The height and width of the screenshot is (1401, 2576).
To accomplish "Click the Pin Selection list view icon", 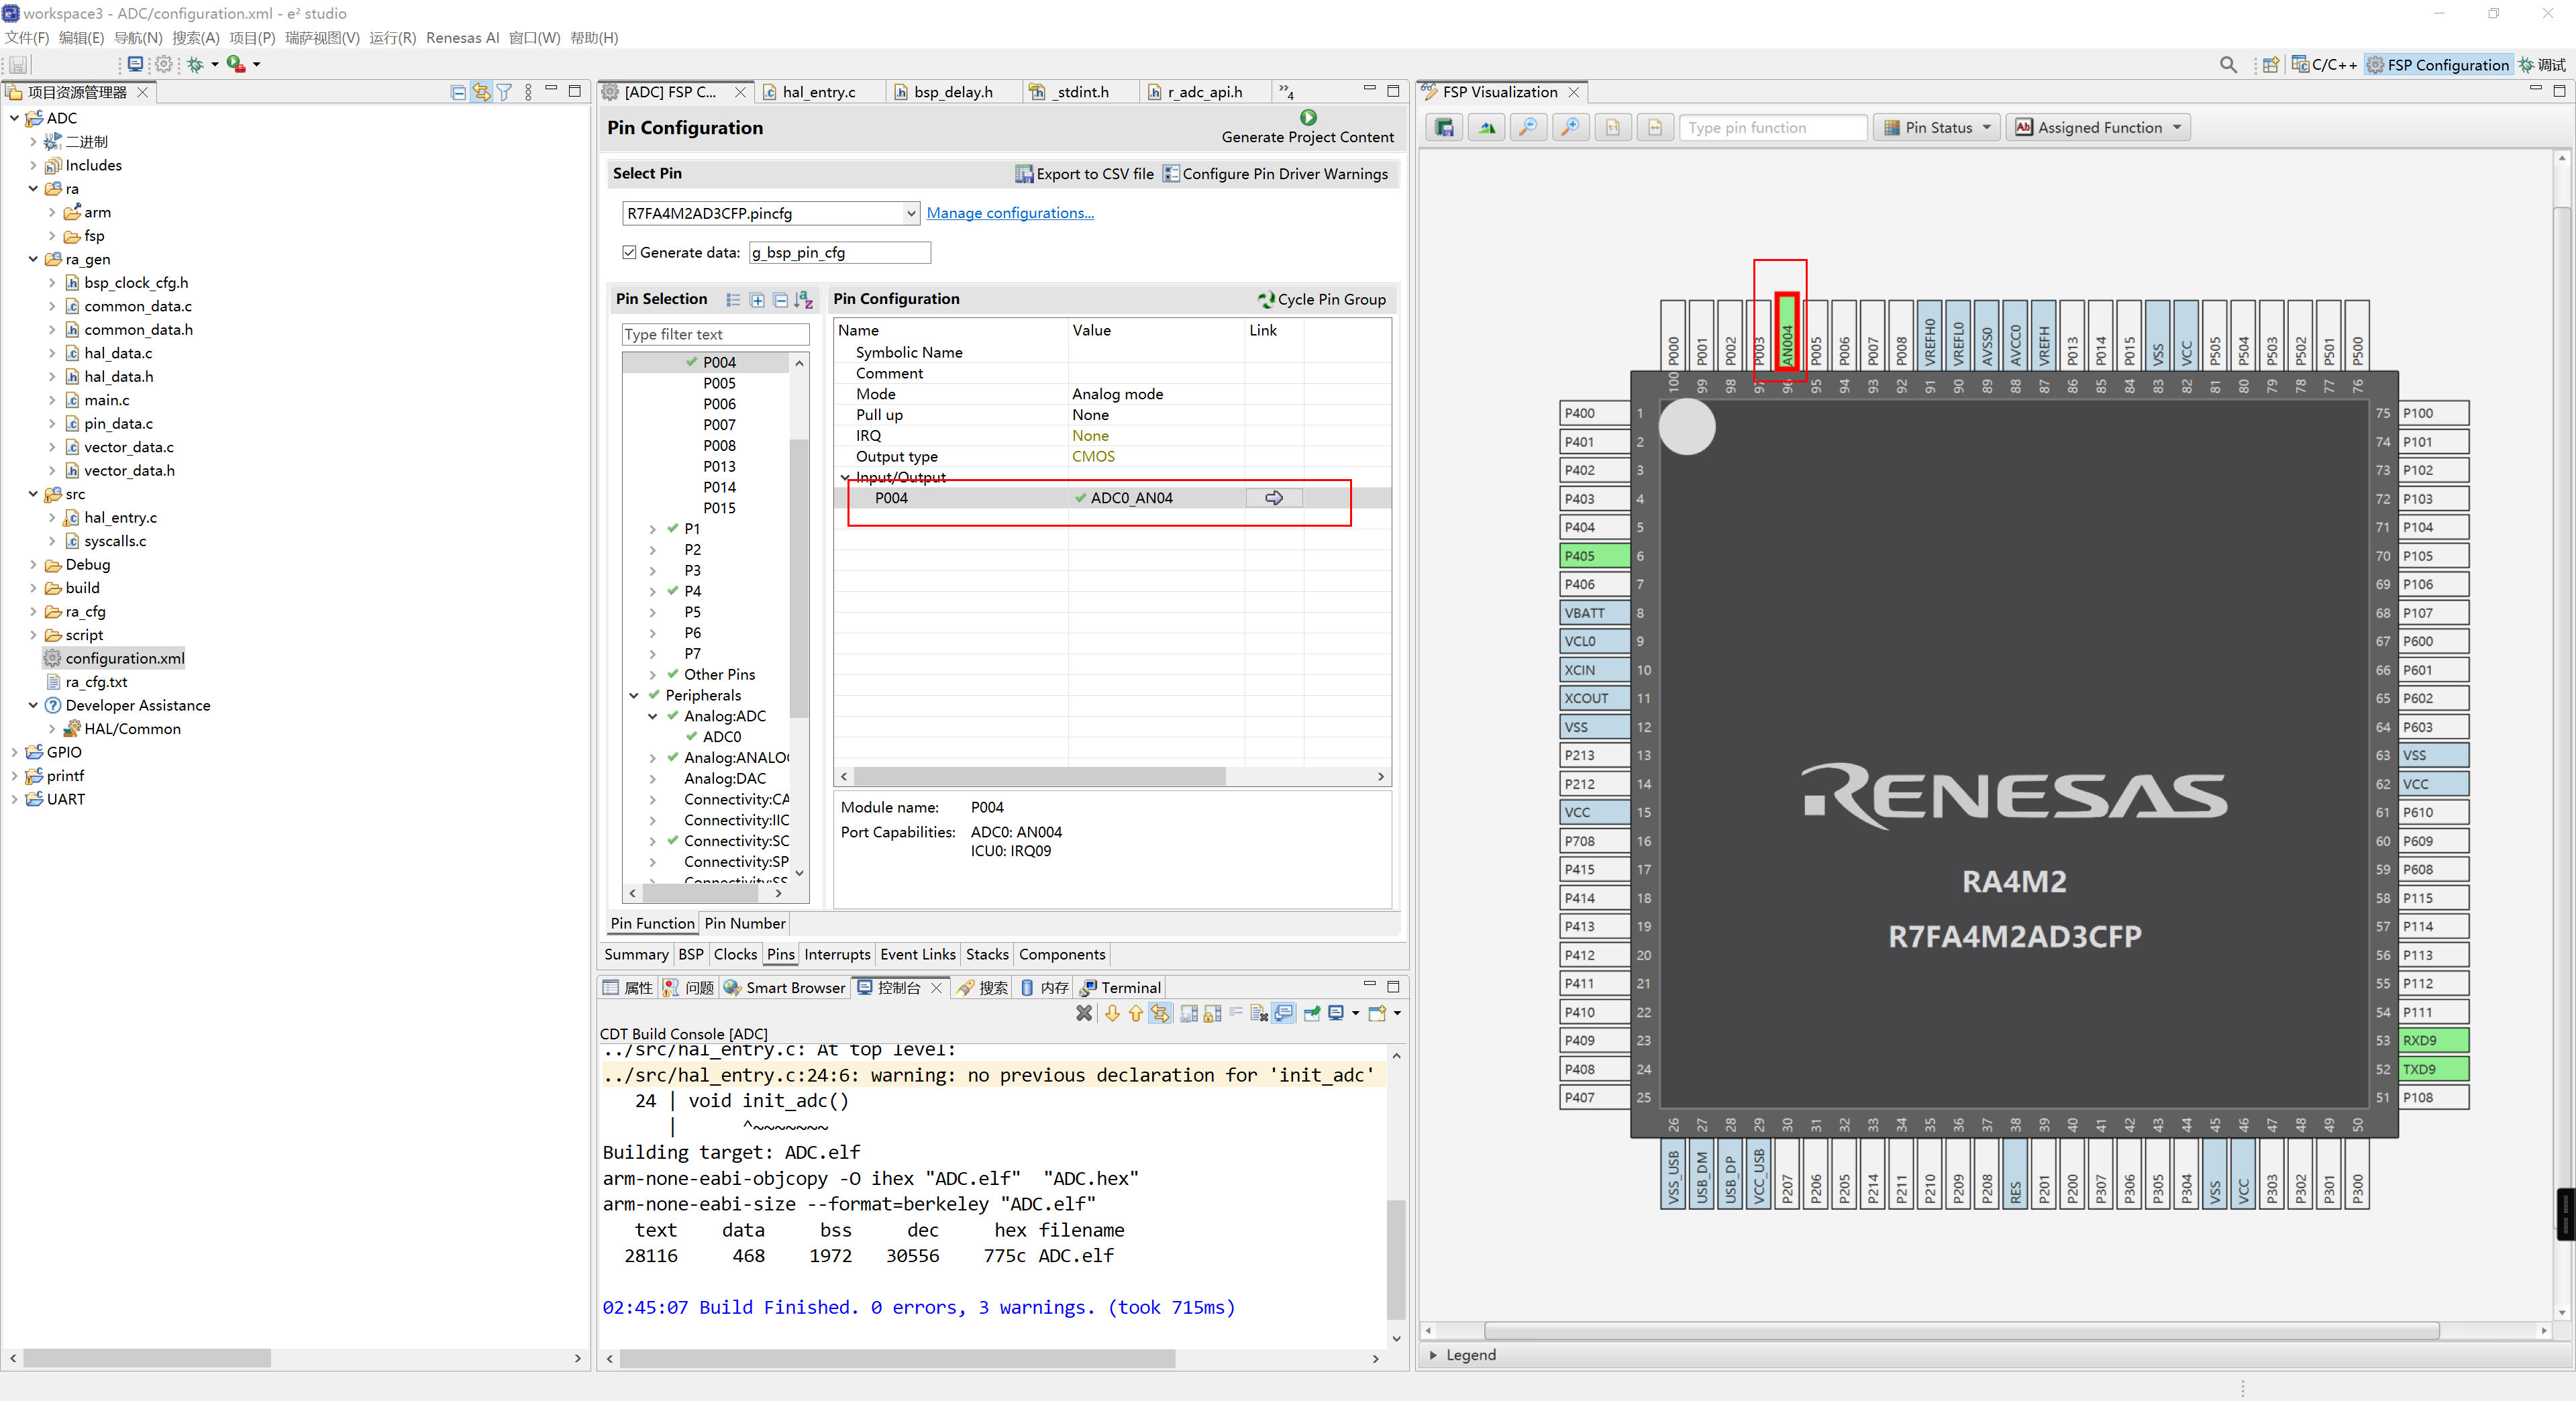I will pyautogui.click(x=733, y=300).
